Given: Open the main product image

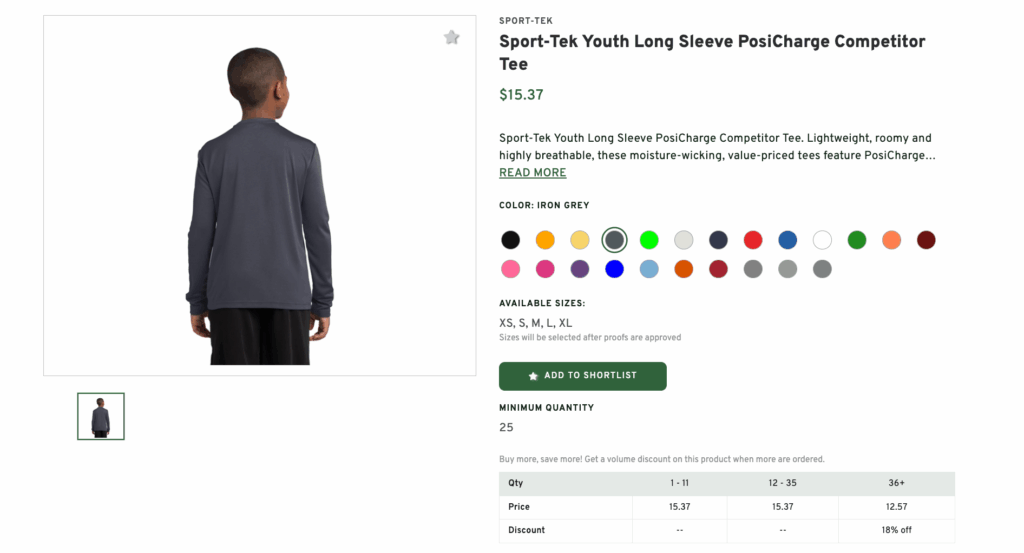Looking at the screenshot, I should 260,196.
